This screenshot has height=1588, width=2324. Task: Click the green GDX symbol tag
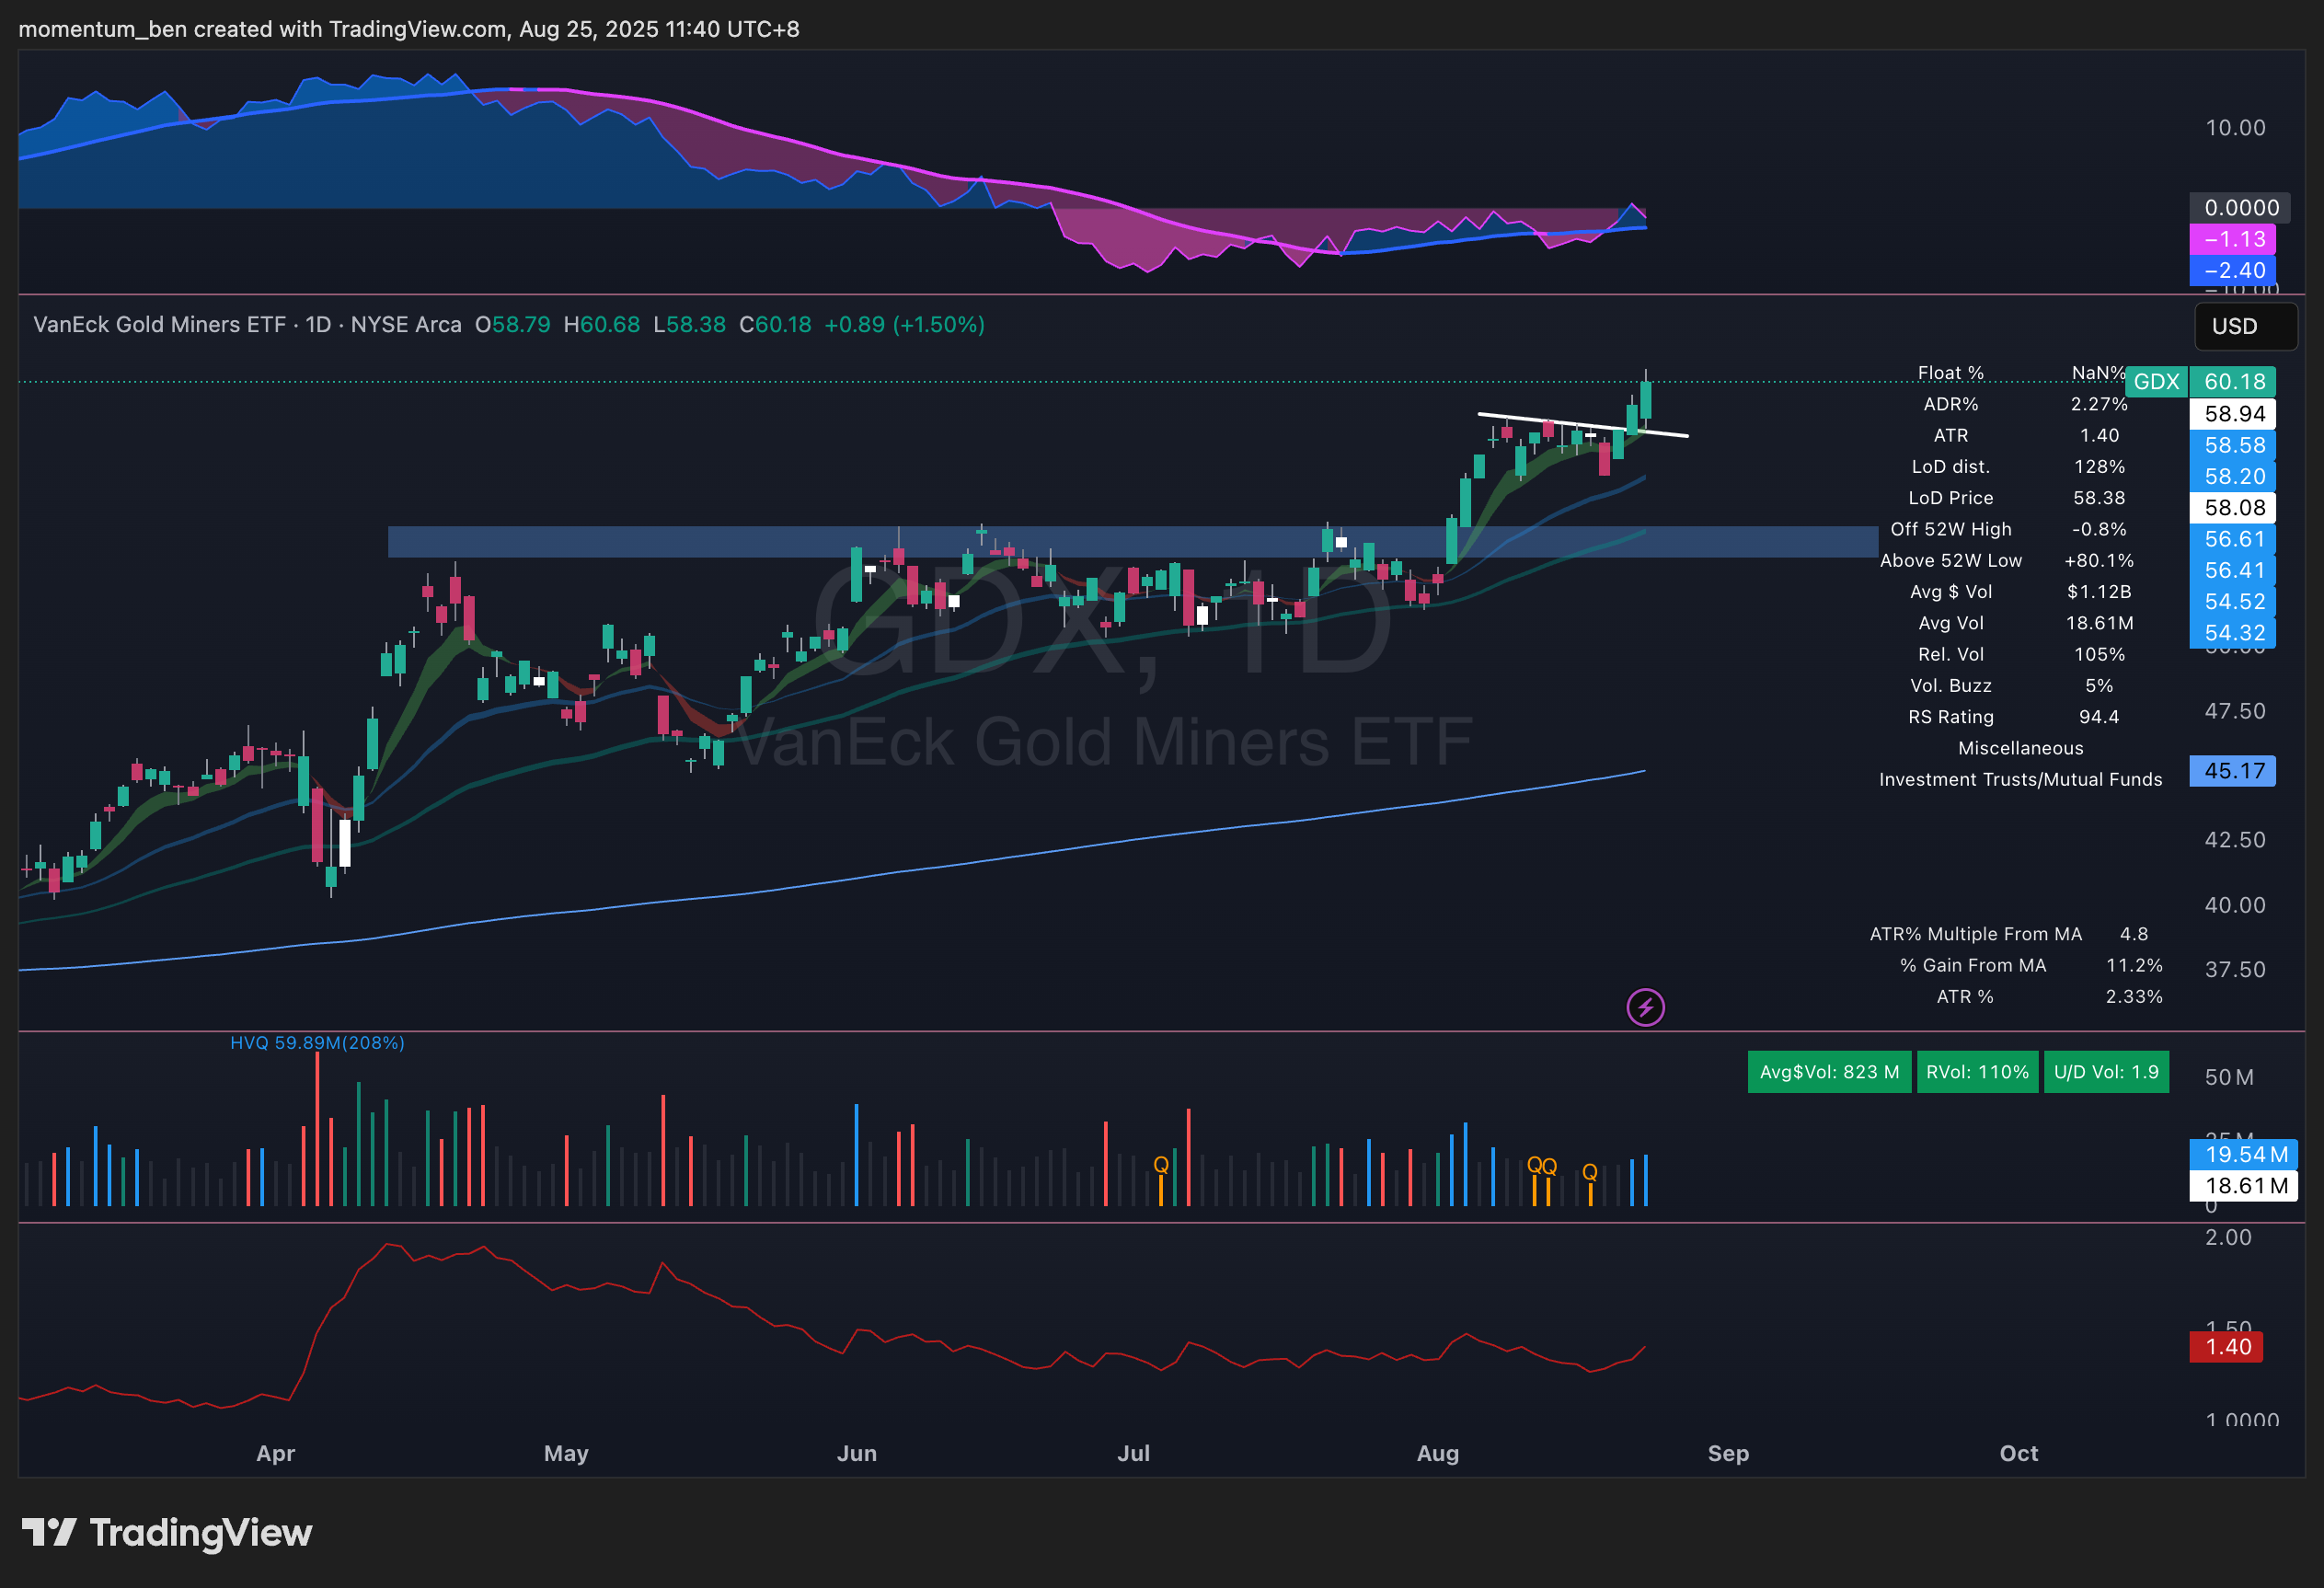coord(2155,382)
